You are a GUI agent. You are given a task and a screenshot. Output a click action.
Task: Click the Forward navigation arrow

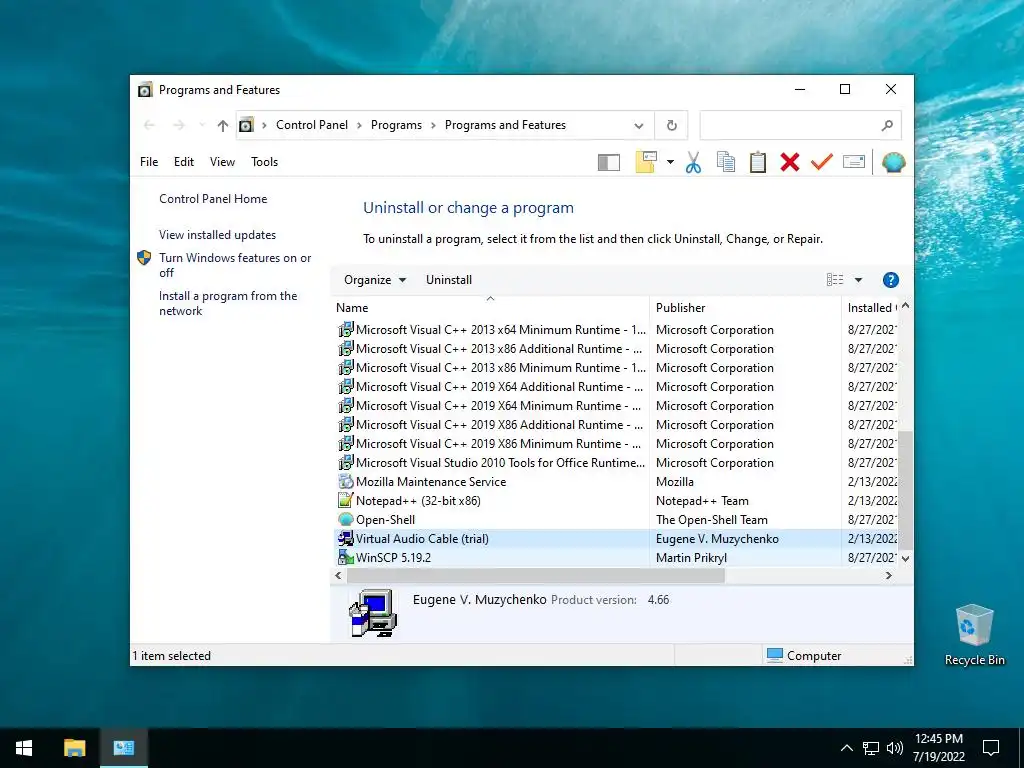pyautogui.click(x=179, y=125)
